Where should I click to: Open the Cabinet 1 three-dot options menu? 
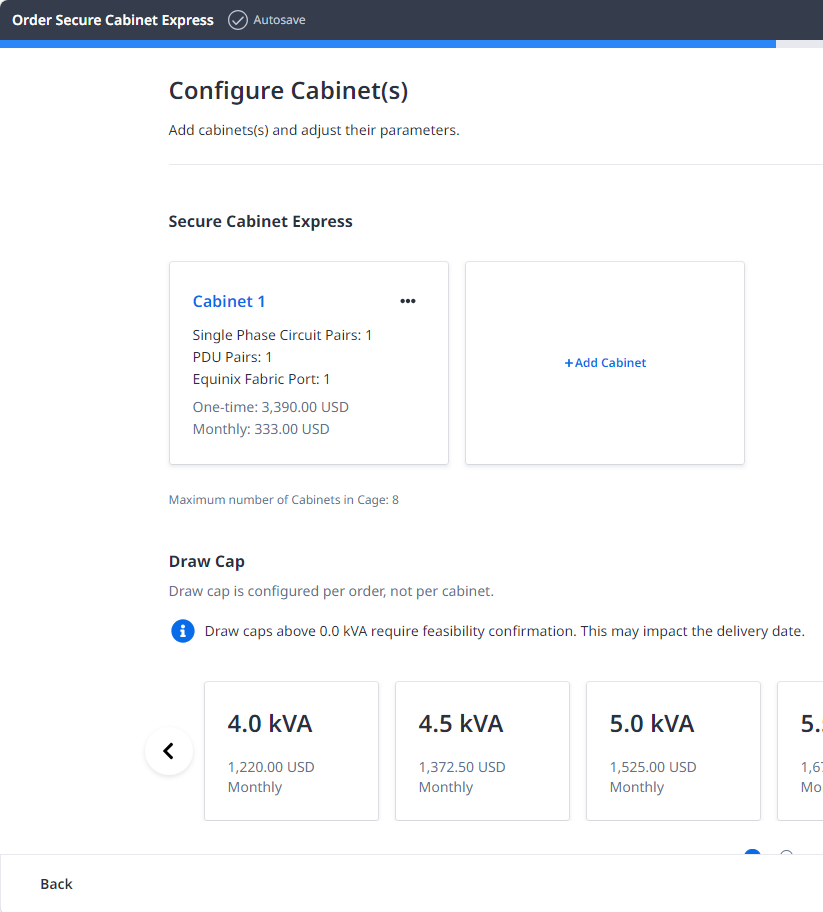(408, 301)
